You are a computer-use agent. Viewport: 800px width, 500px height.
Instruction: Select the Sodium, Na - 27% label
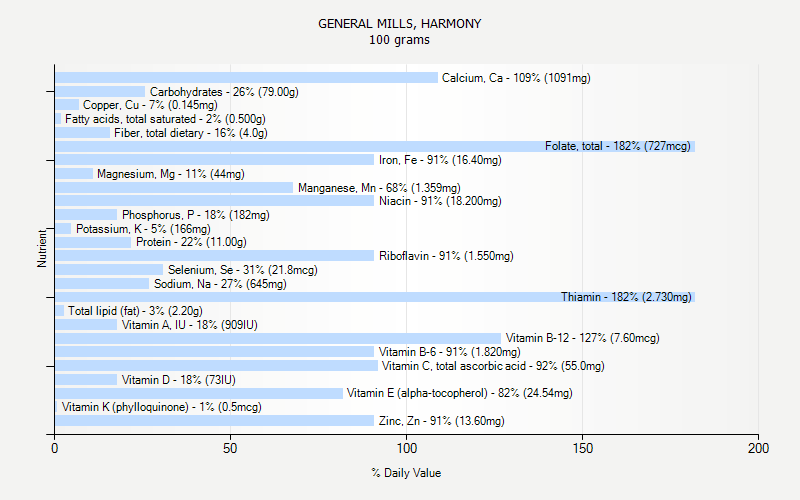point(220,284)
